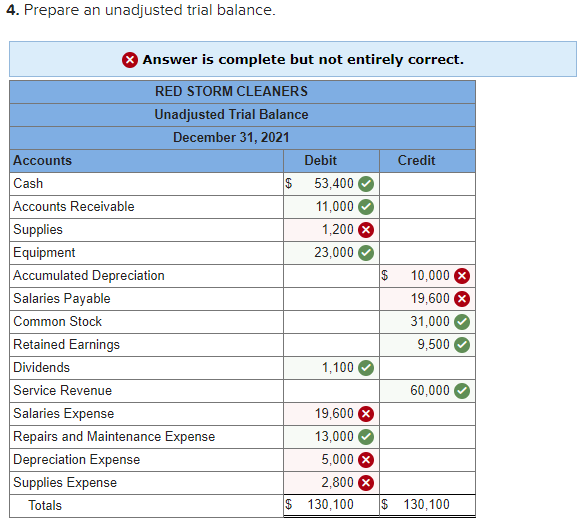Click the 'Debit' column header
This screenshot has height=527, width=584.
[320, 161]
